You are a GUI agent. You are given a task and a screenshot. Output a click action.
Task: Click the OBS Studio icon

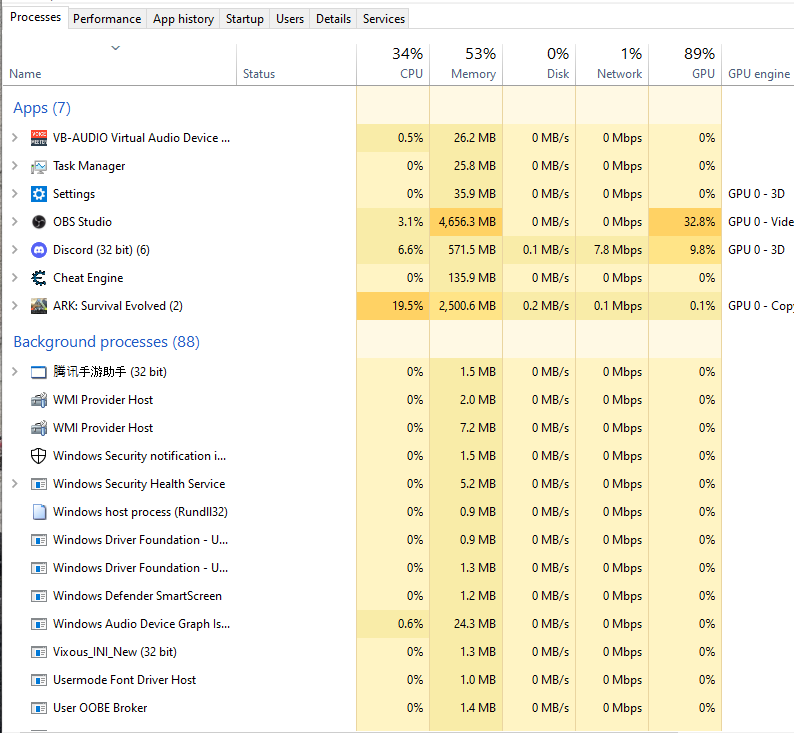point(38,222)
